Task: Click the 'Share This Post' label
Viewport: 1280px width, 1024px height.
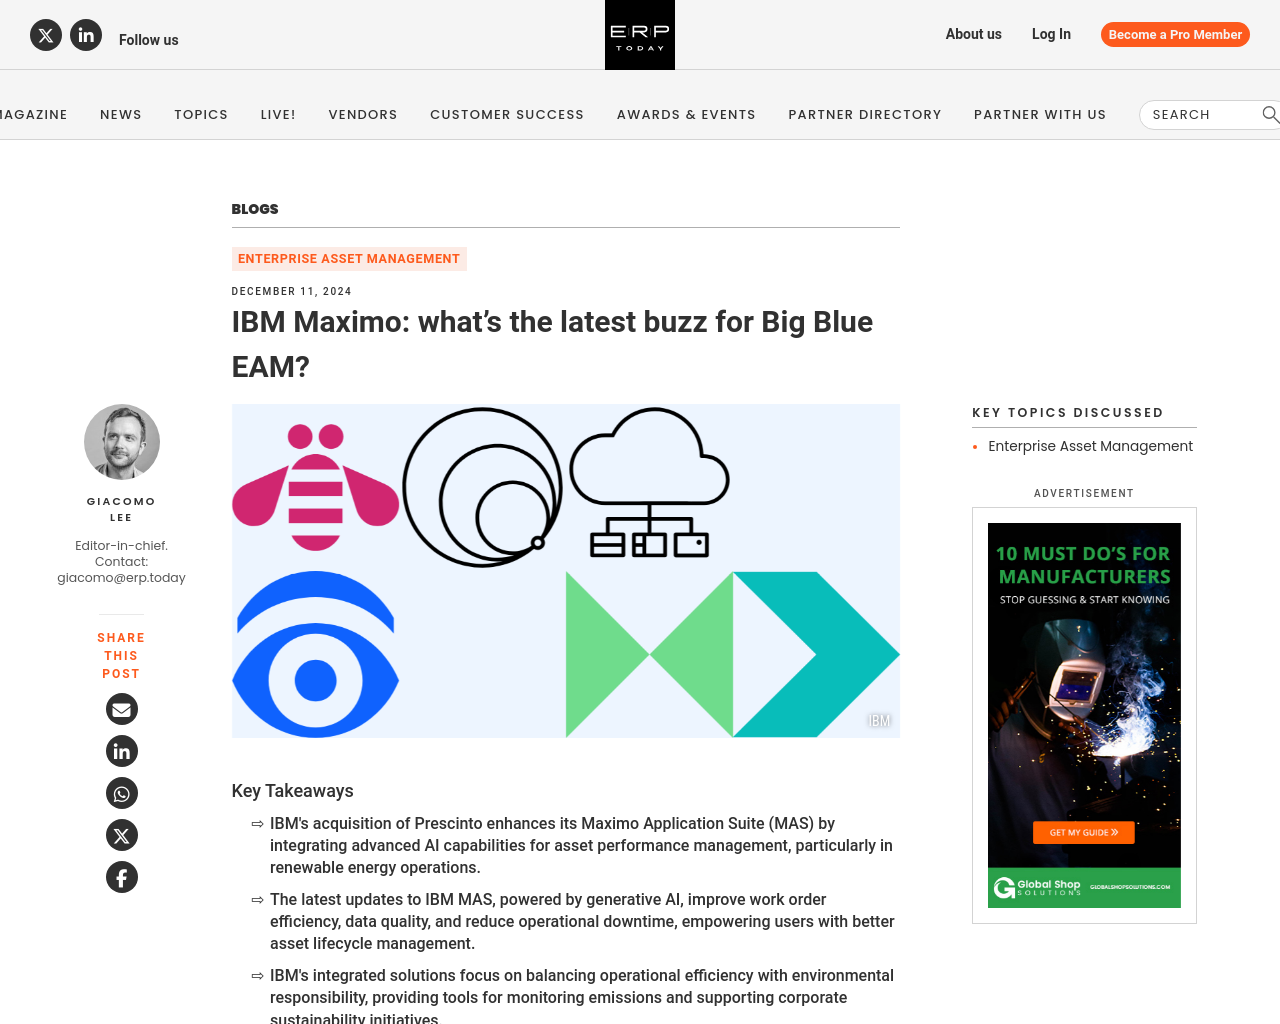Action: click(121, 656)
